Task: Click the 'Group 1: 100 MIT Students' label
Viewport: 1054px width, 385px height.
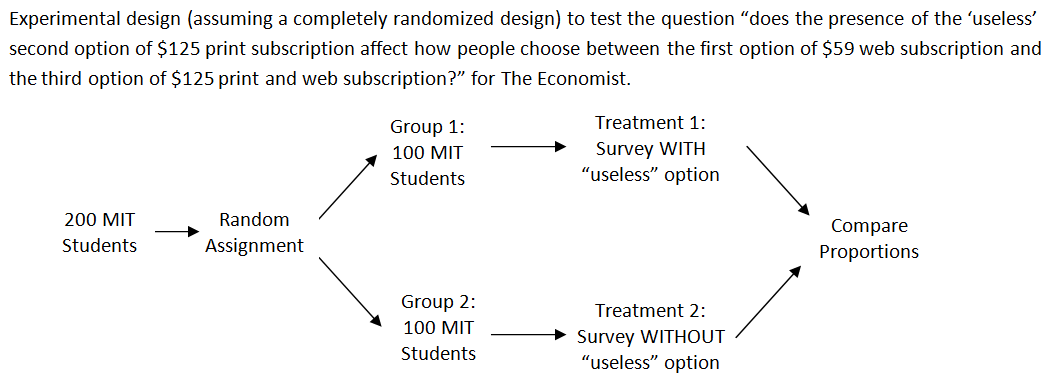Action: tap(428, 153)
